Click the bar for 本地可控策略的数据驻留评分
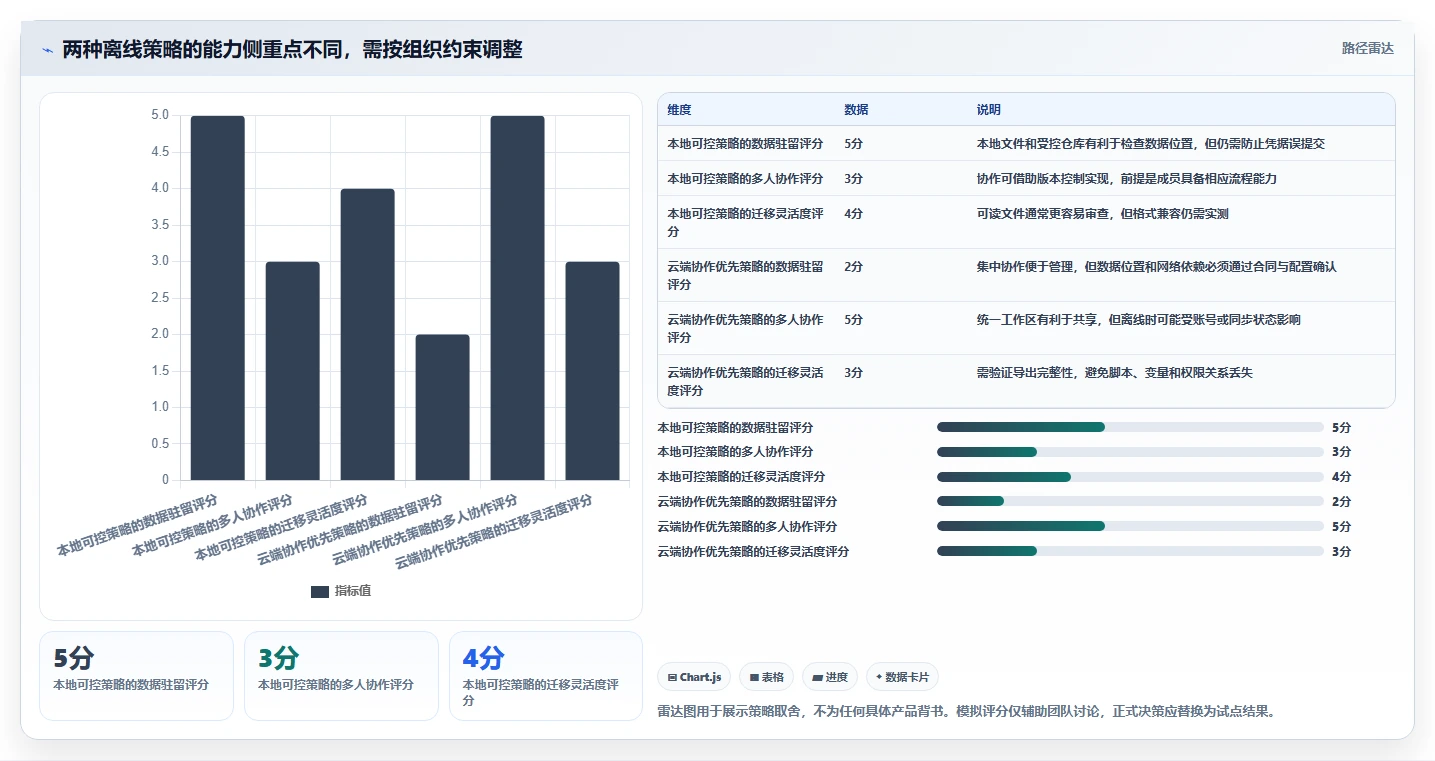The image size is (1435, 761). click(218, 298)
